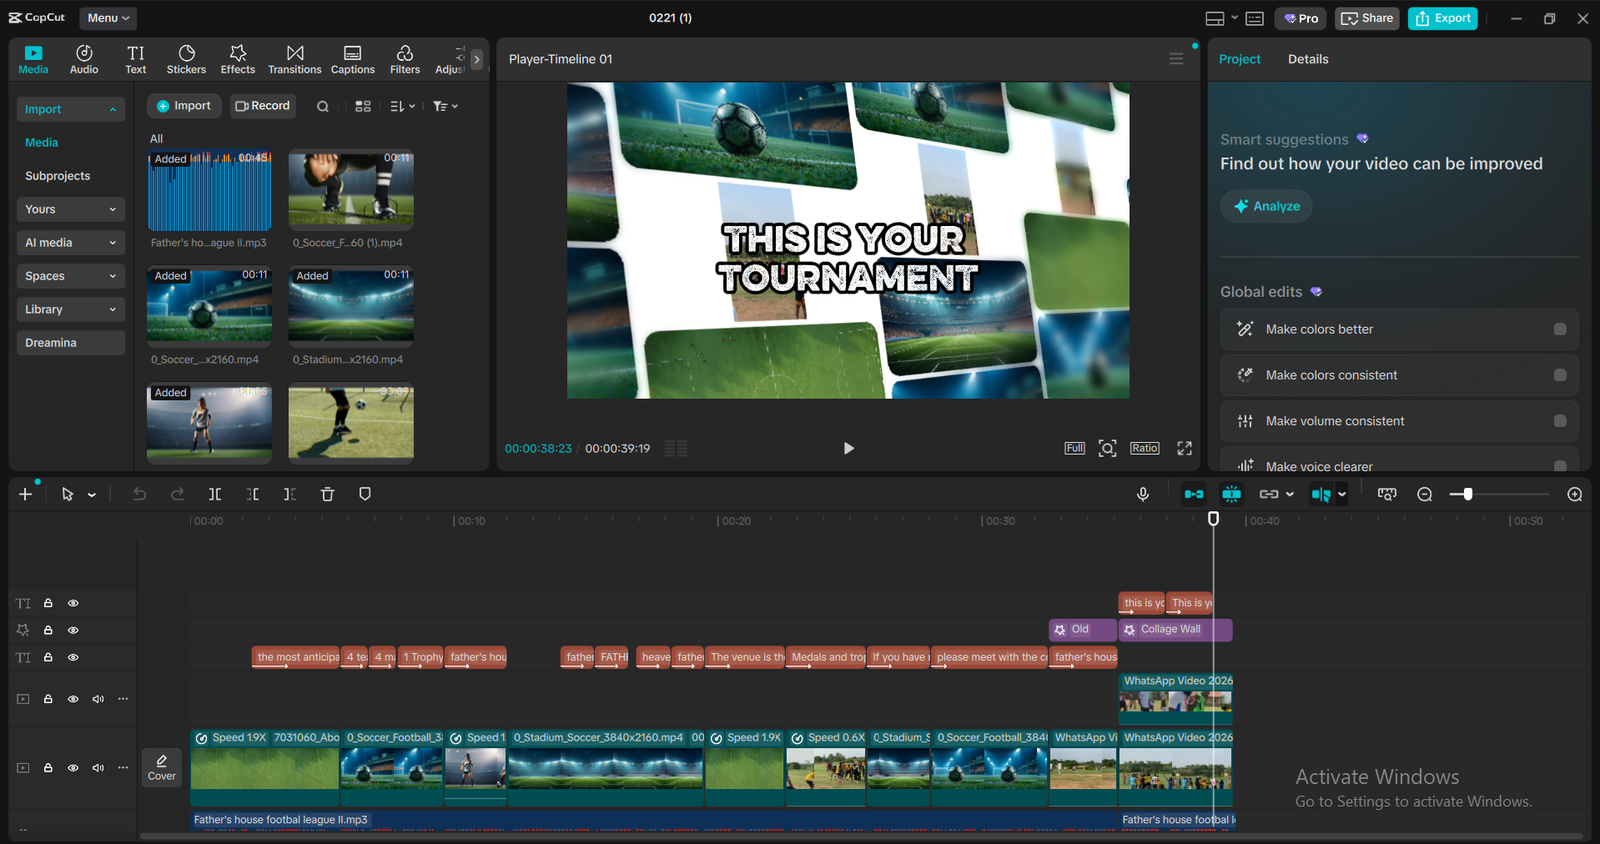The image size is (1600, 844).
Task: Click the player hamburger menu icon
Action: click(x=1176, y=59)
